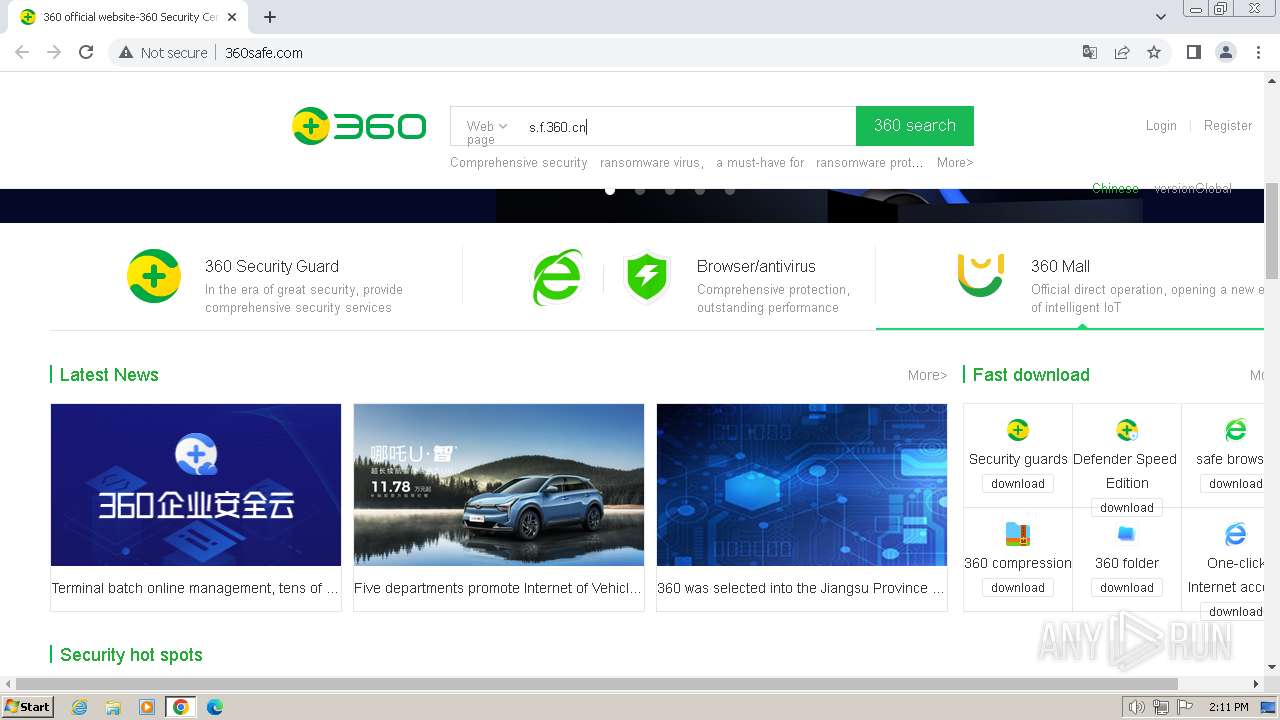Click the green 360 browser icon
1280x720 pixels.
coord(557,277)
